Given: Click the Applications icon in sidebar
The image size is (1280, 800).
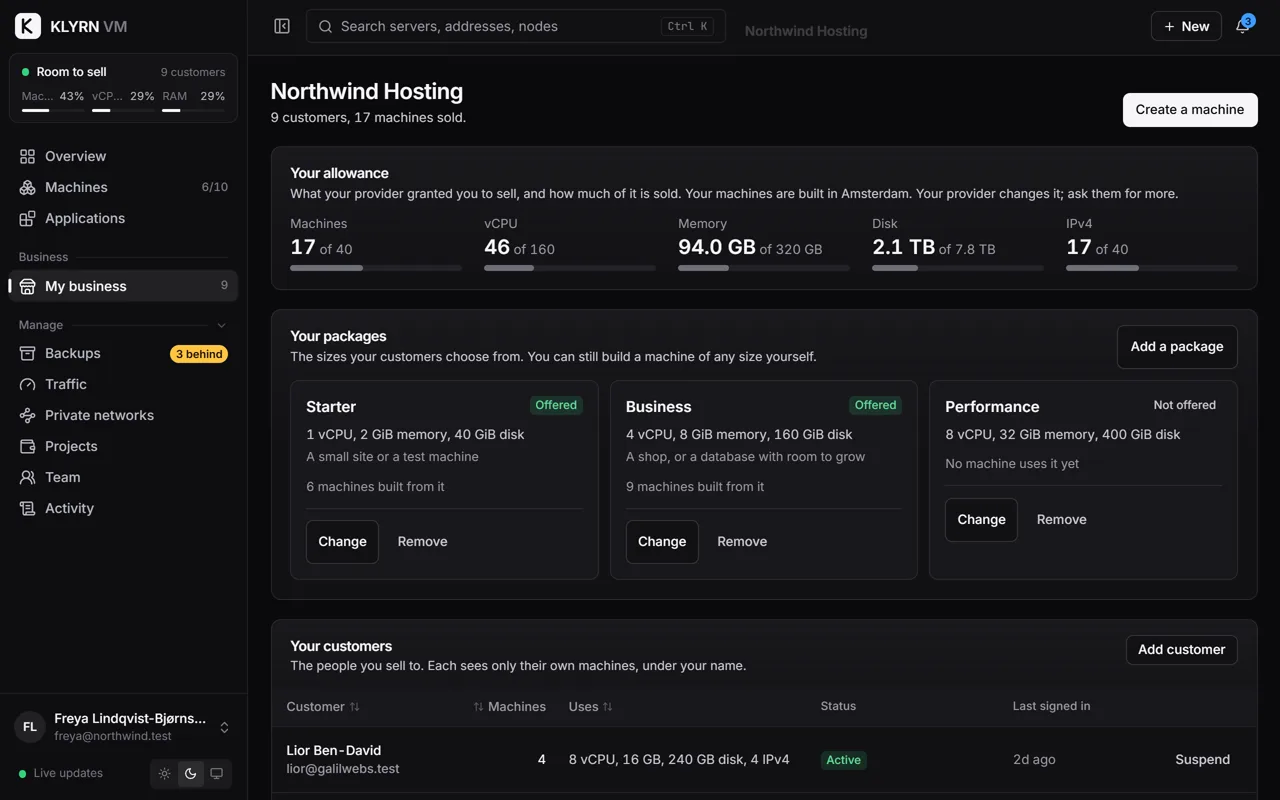Looking at the screenshot, I should click(27, 218).
